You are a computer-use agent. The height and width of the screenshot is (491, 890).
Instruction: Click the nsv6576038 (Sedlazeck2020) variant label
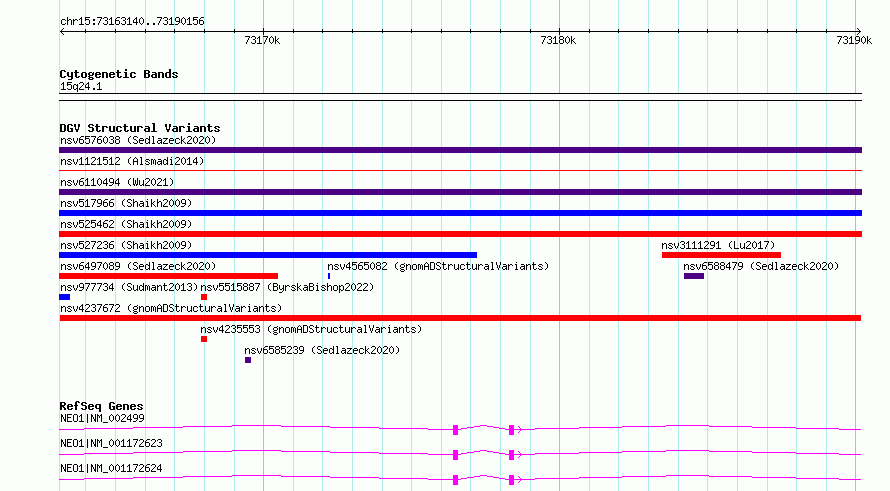[138, 140]
